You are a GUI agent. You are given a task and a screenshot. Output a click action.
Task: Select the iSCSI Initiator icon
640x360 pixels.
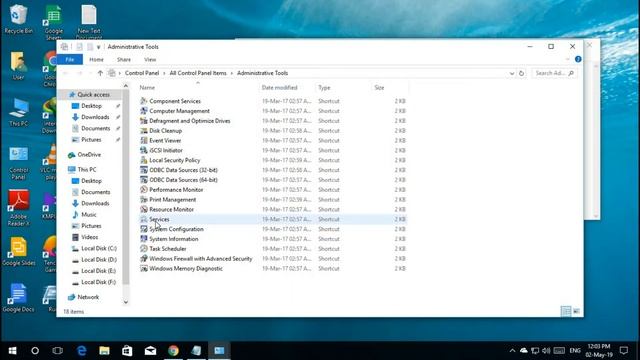144,150
